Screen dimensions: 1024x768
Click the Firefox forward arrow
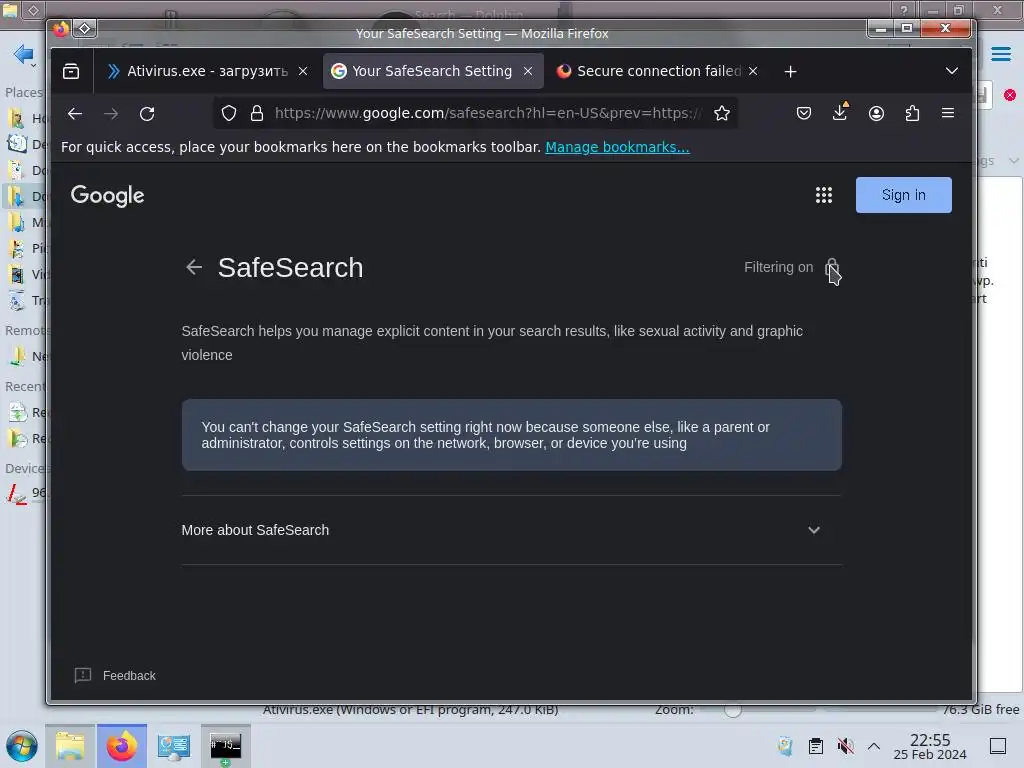[x=111, y=114]
